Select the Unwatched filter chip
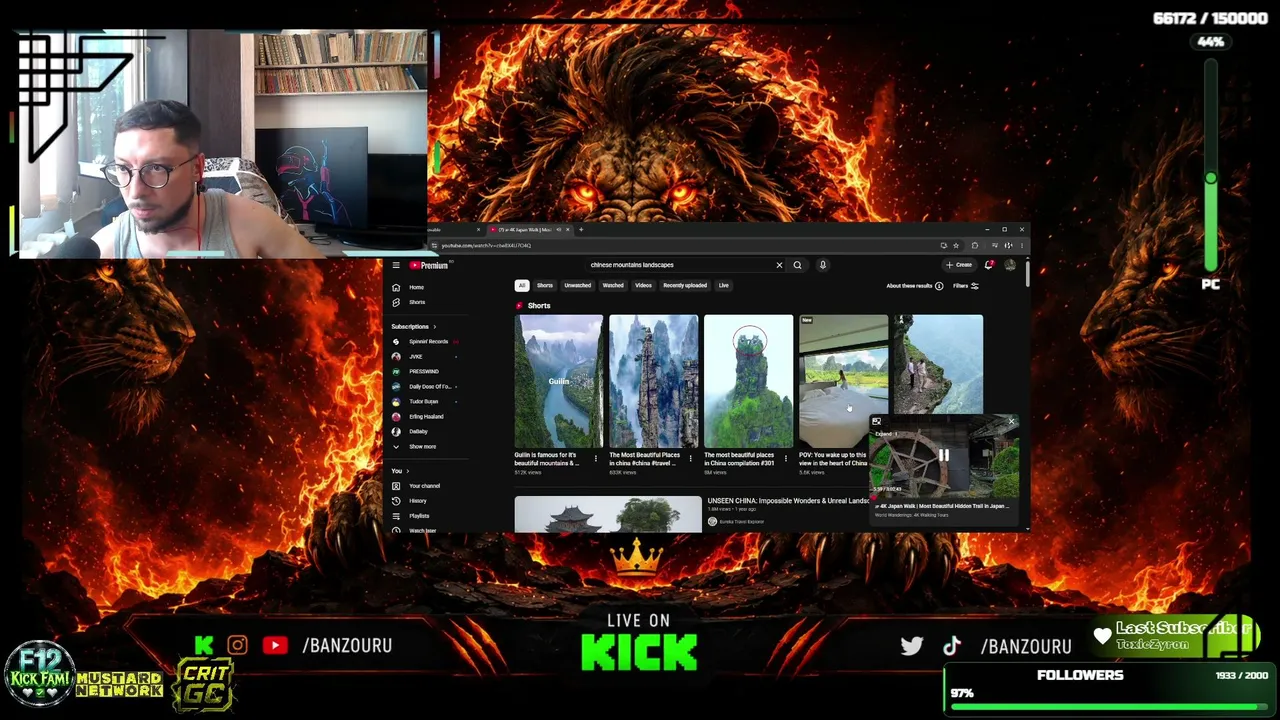The height and width of the screenshot is (720, 1280). tap(578, 286)
